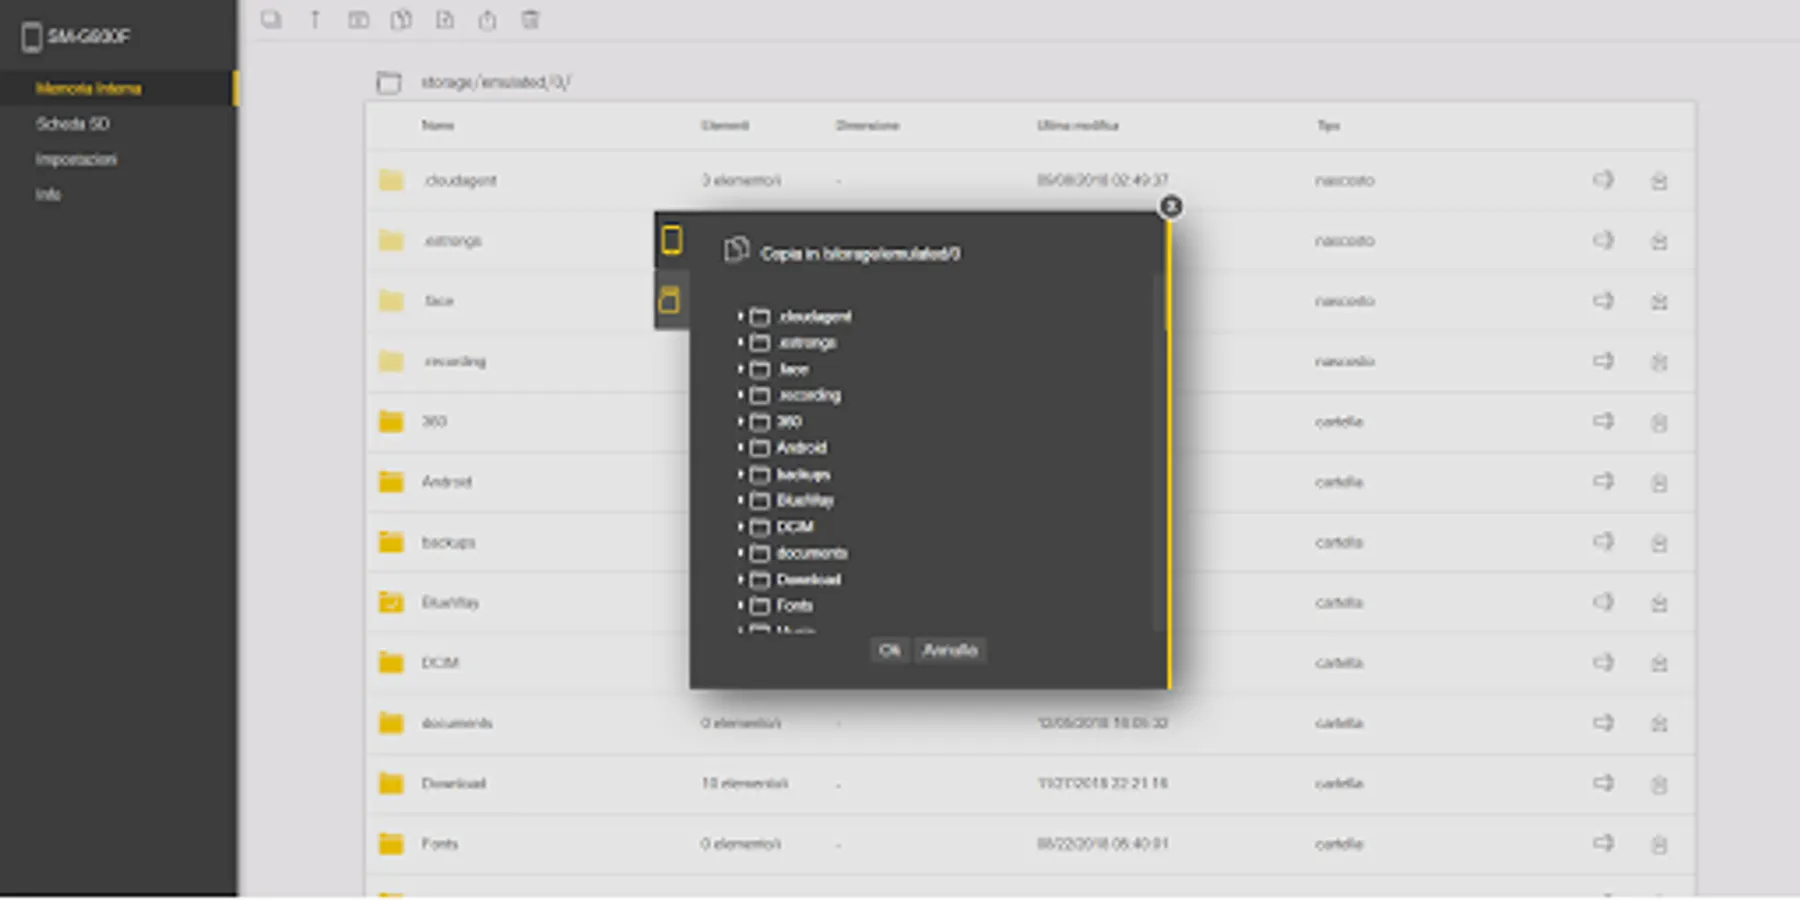This screenshot has height=900, width=1800.
Task: Confirm copy with the Ok button
Action: point(889,650)
